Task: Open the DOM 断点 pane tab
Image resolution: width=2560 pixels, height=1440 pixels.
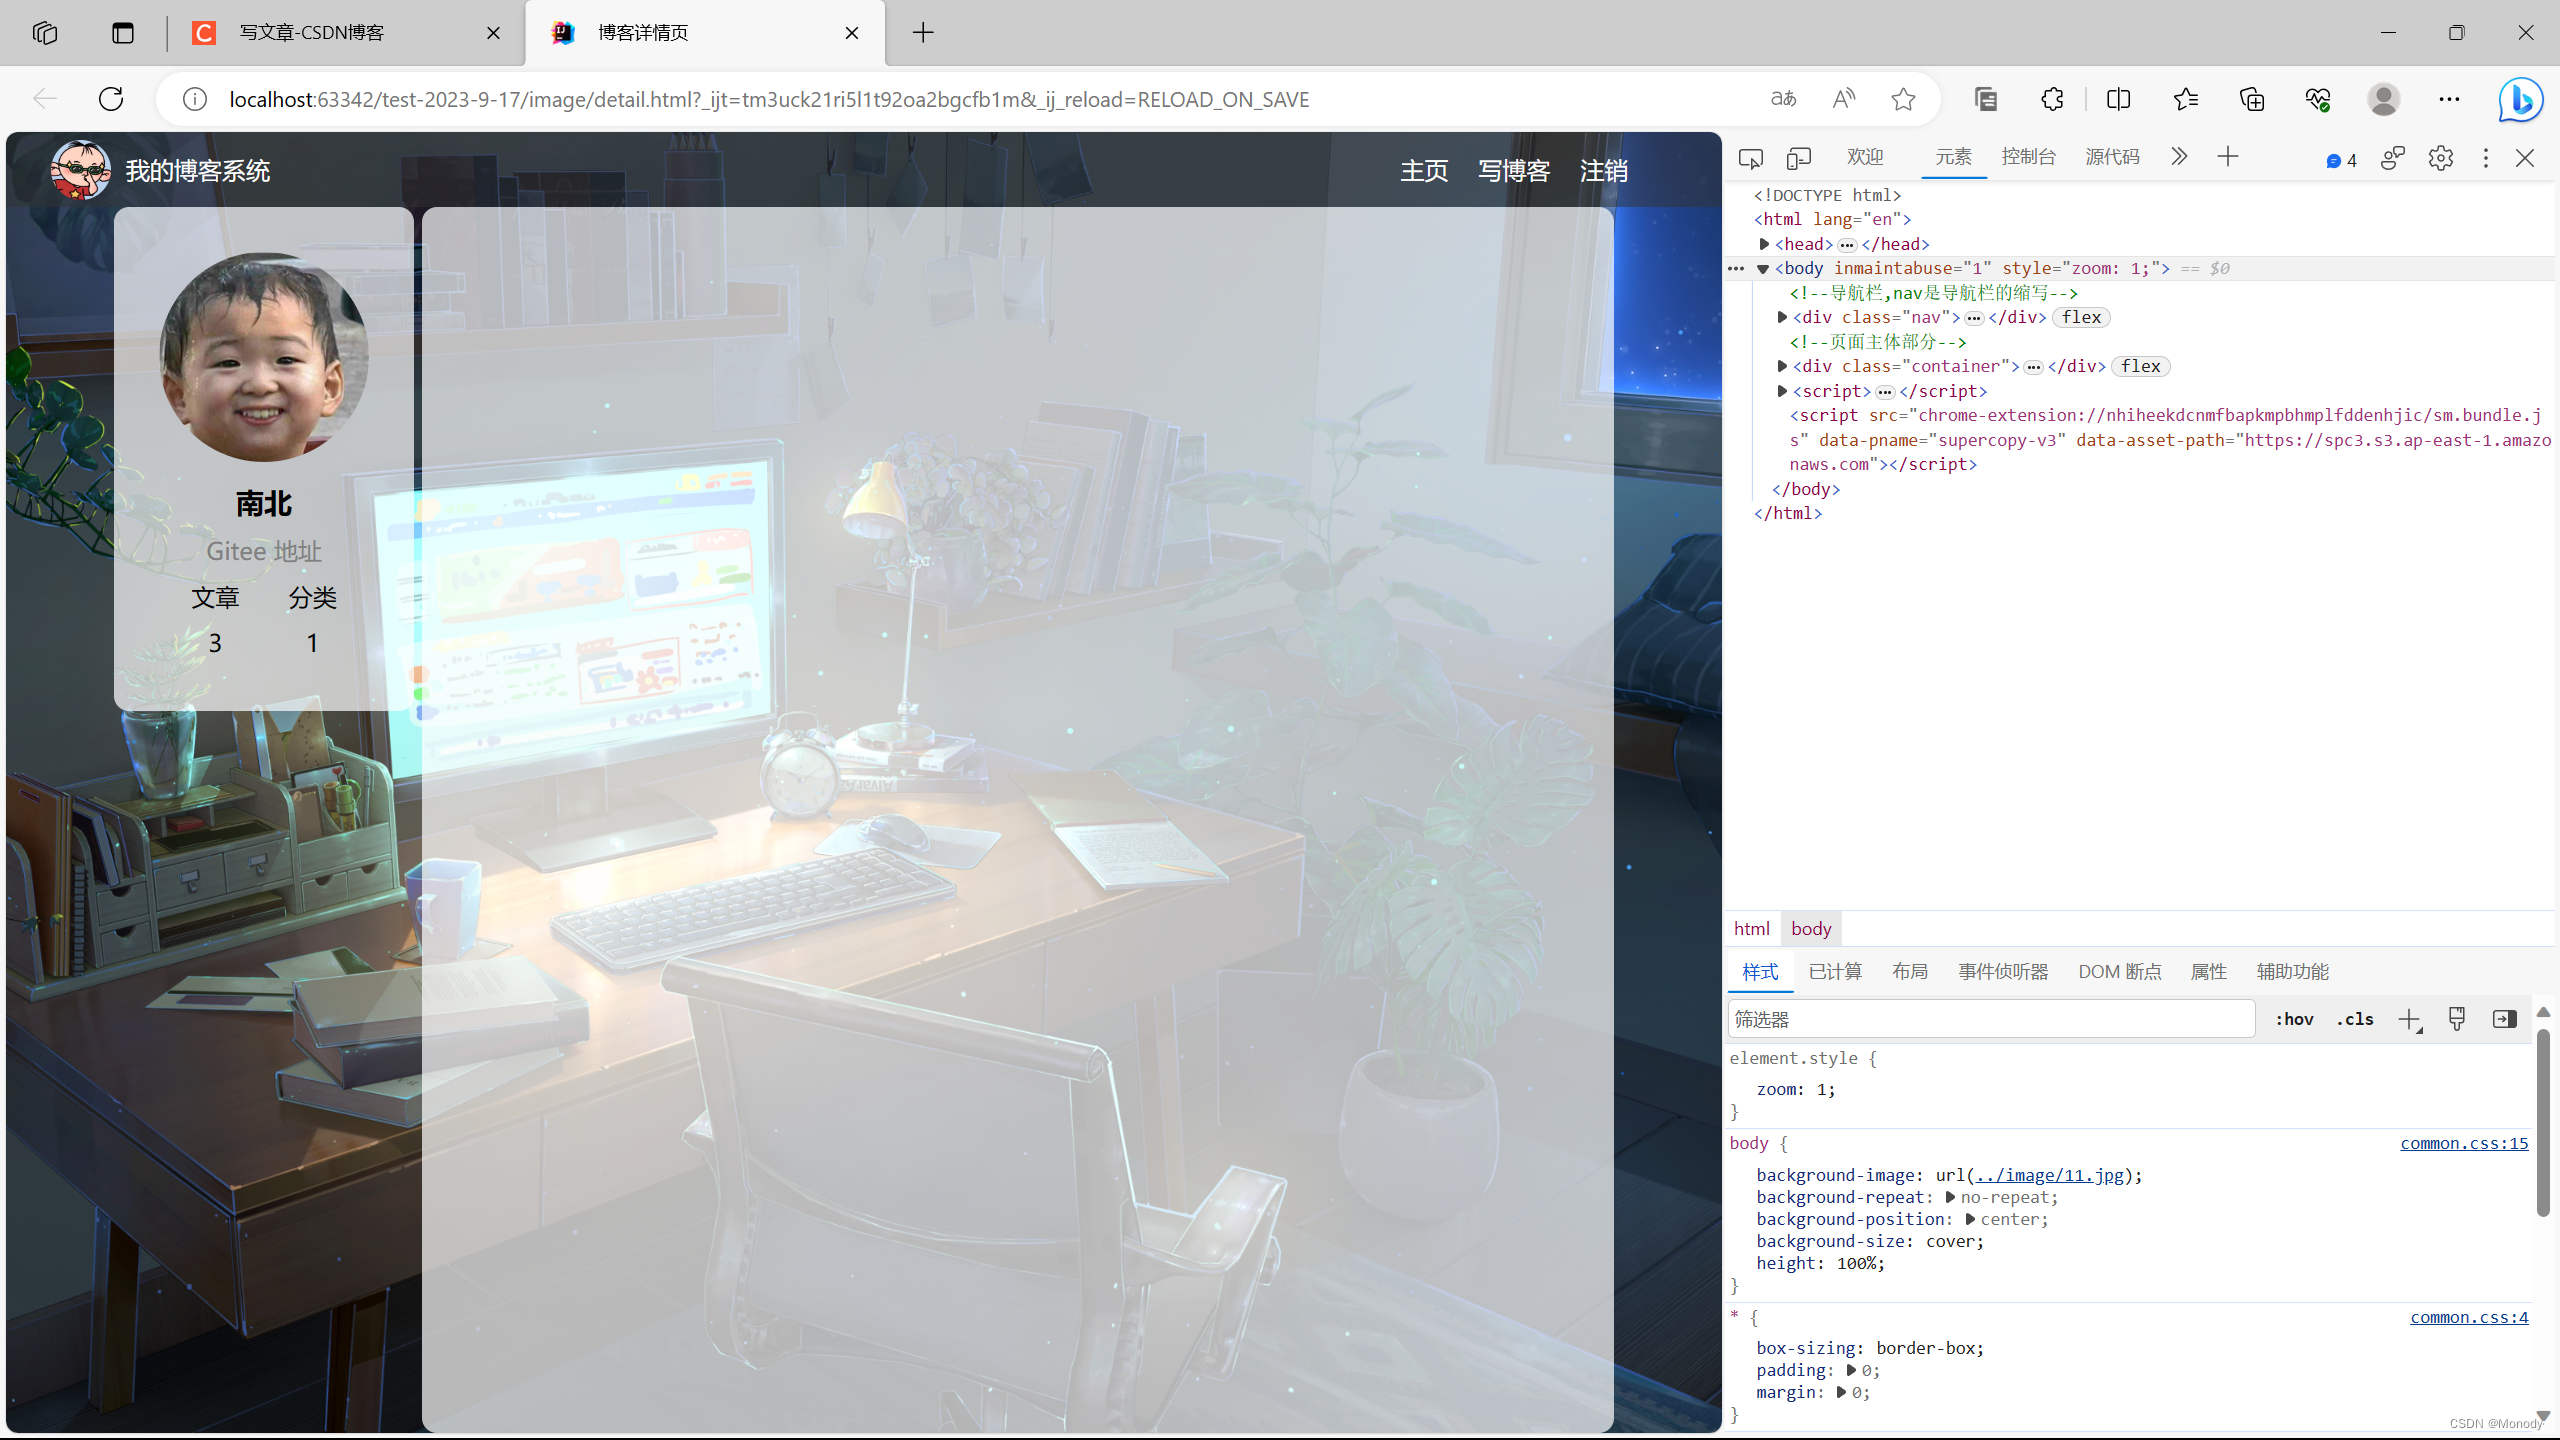Action: 2120,972
